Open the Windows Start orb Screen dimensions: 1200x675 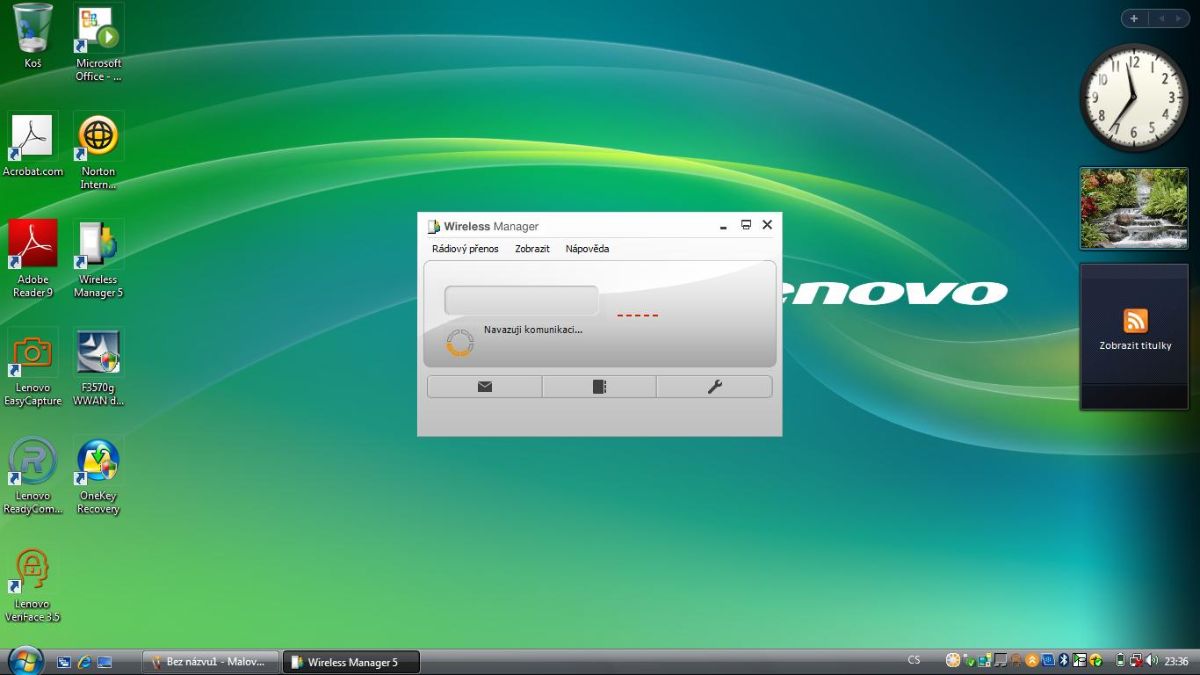tap(25, 660)
